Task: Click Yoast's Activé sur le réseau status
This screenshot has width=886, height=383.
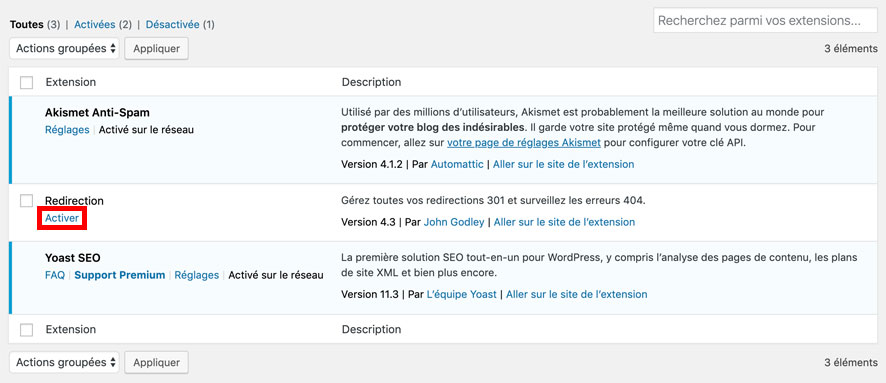Action: 276,275
